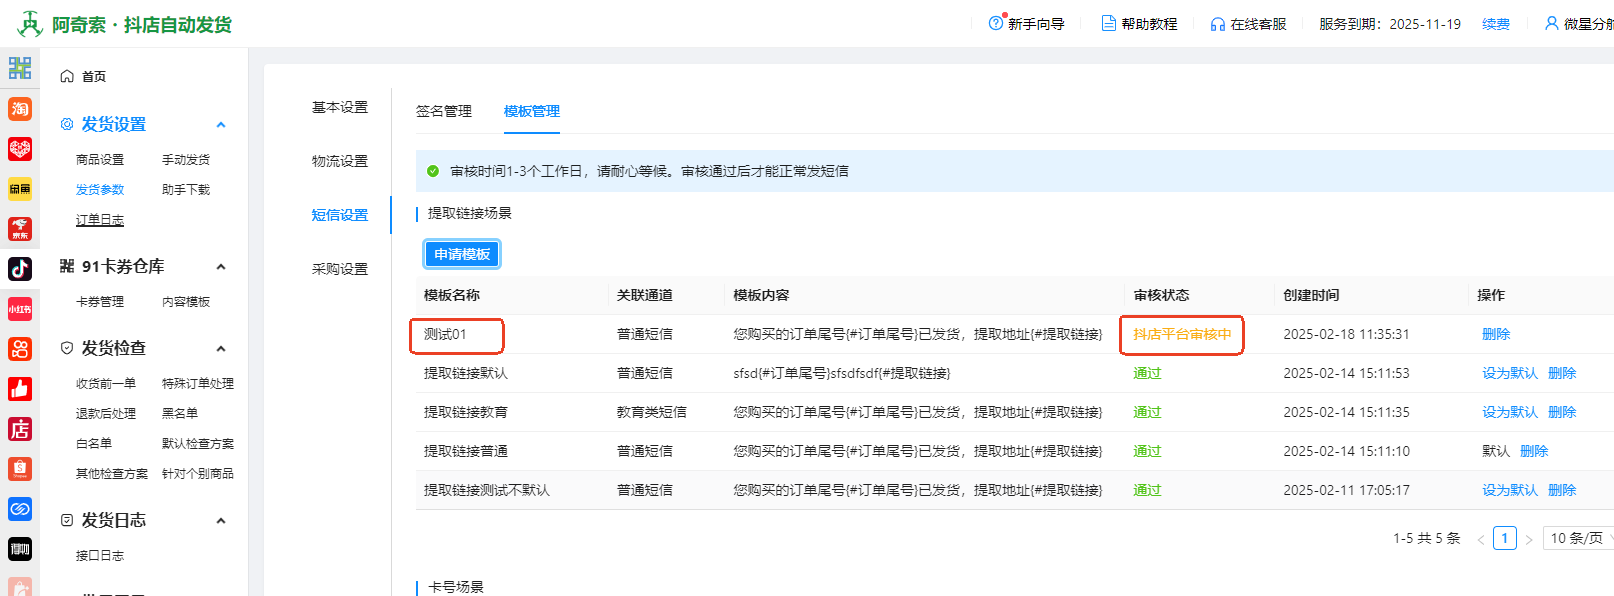1614x596 pixels.
Task: Open 基本设置 in the settings menu
Action: tap(340, 107)
